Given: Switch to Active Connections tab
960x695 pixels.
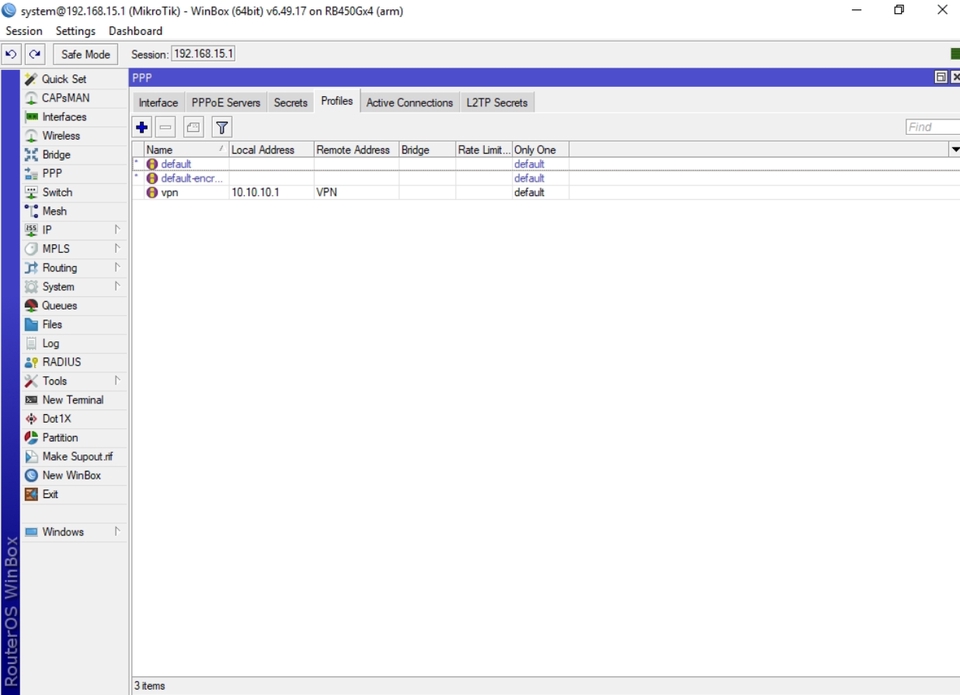Looking at the screenshot, I should click(x=410, y=103).
